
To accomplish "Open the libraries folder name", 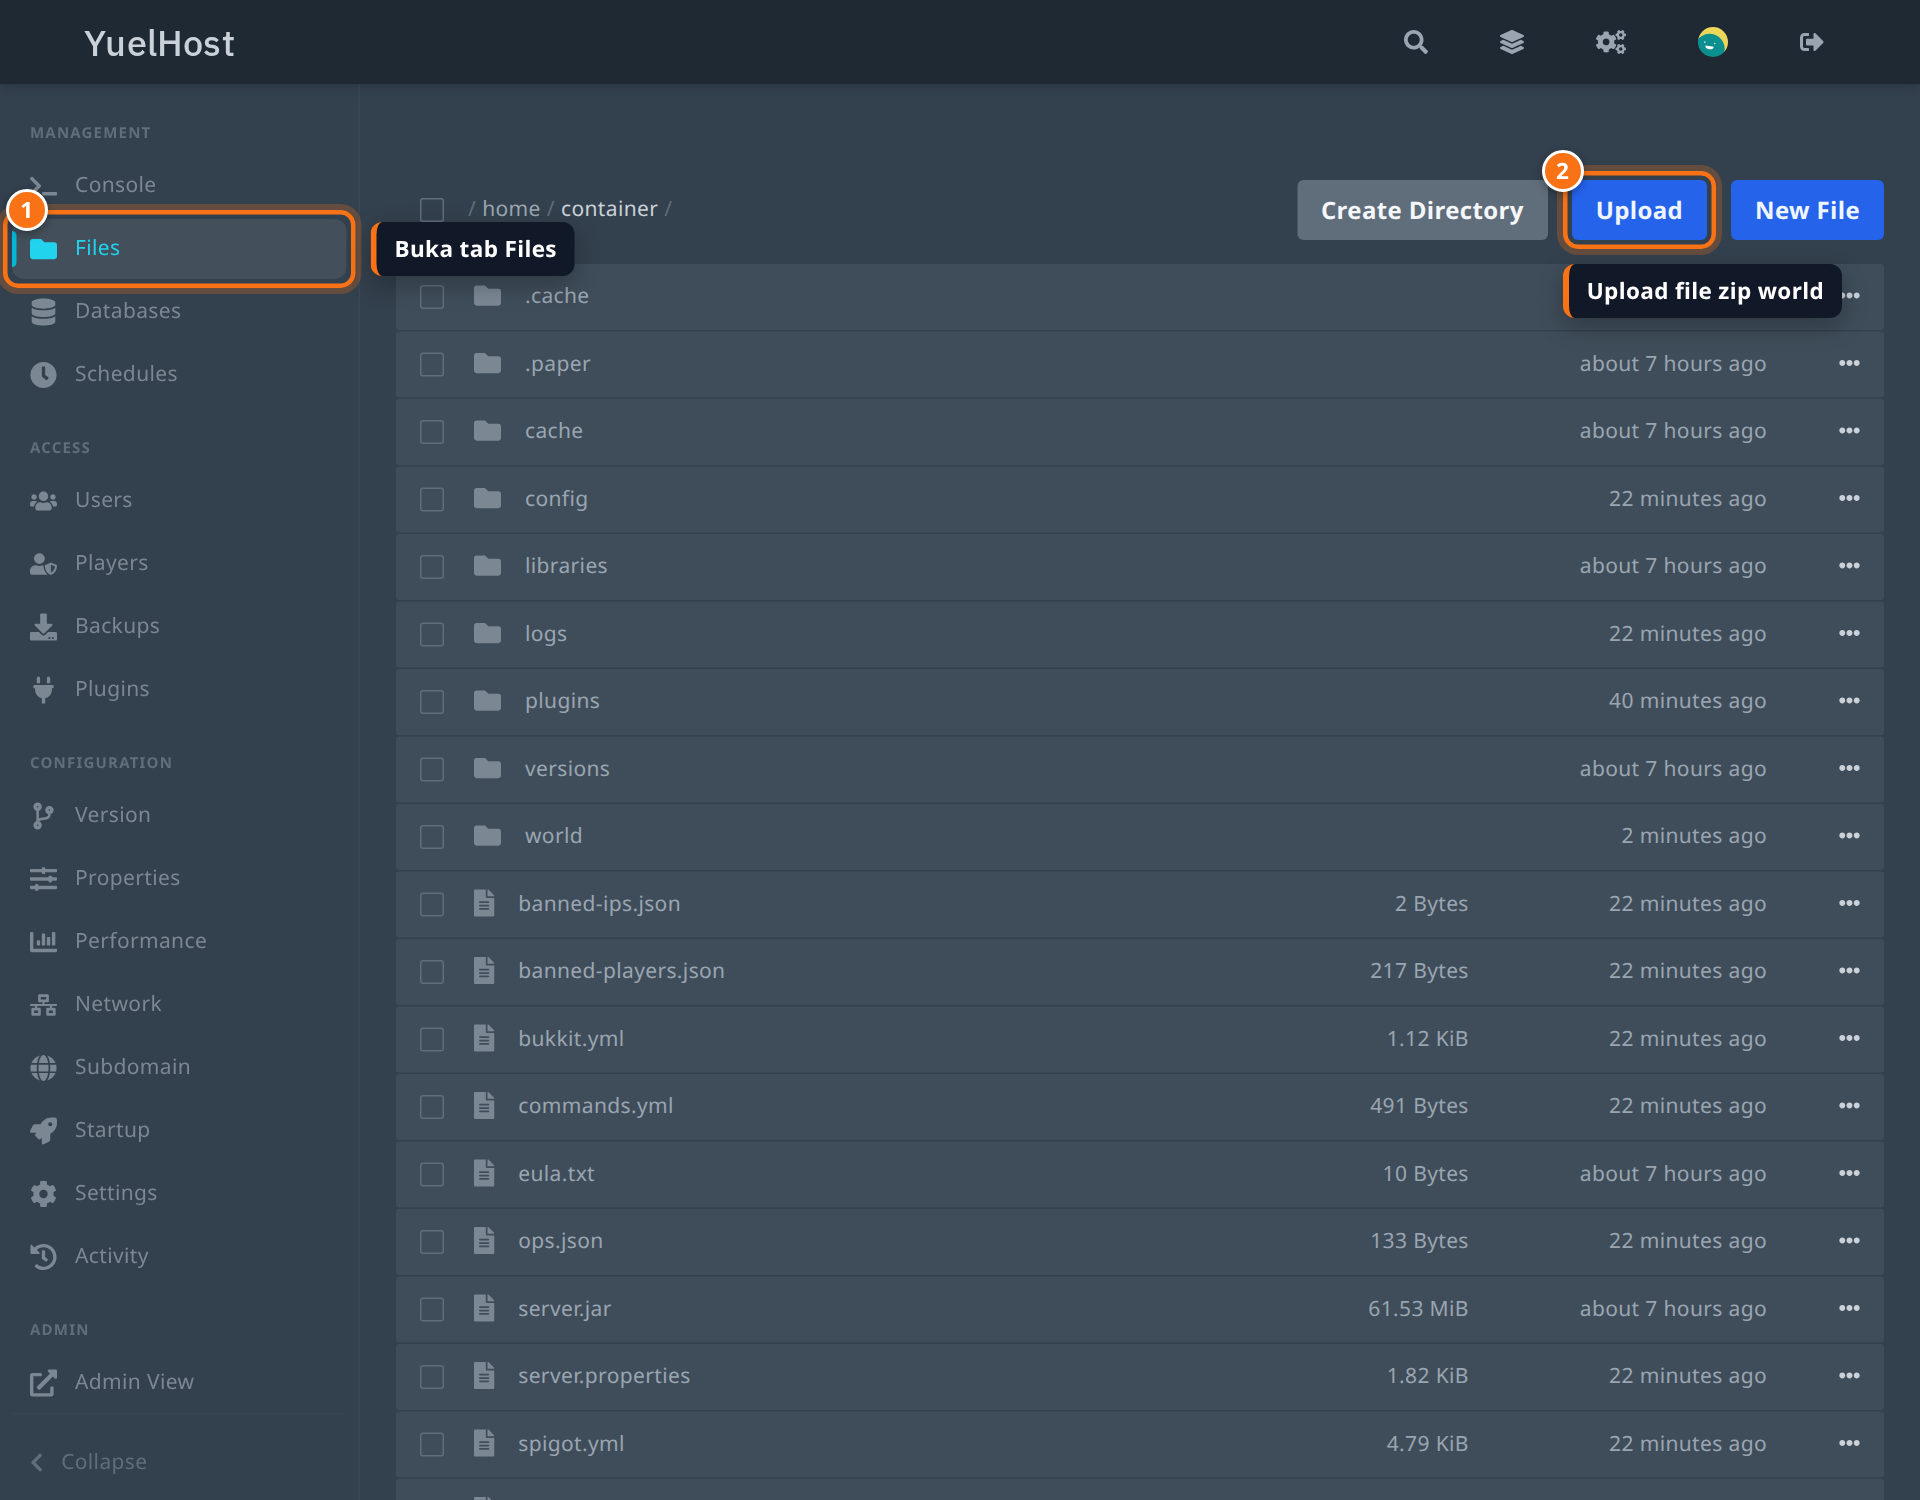I will click(x=566, y=566).
